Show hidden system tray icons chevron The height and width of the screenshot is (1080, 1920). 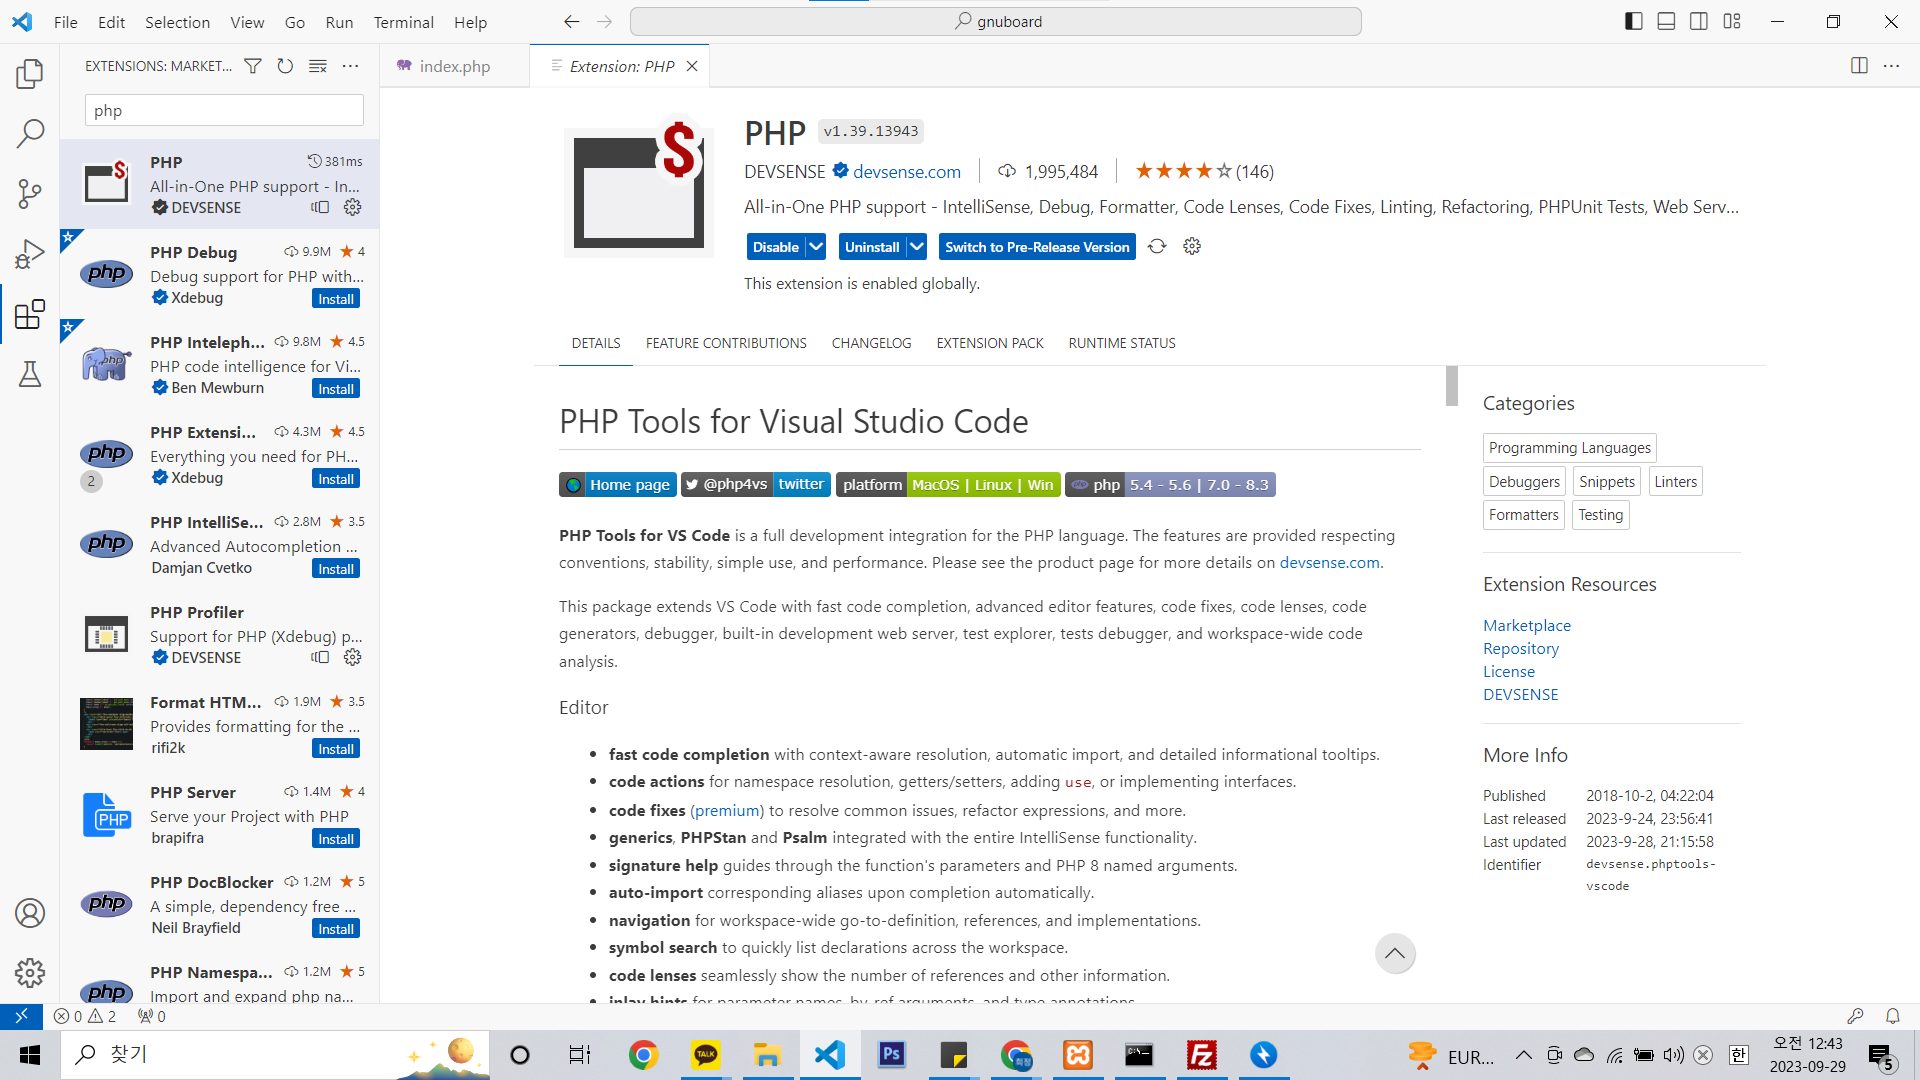1523,1055
